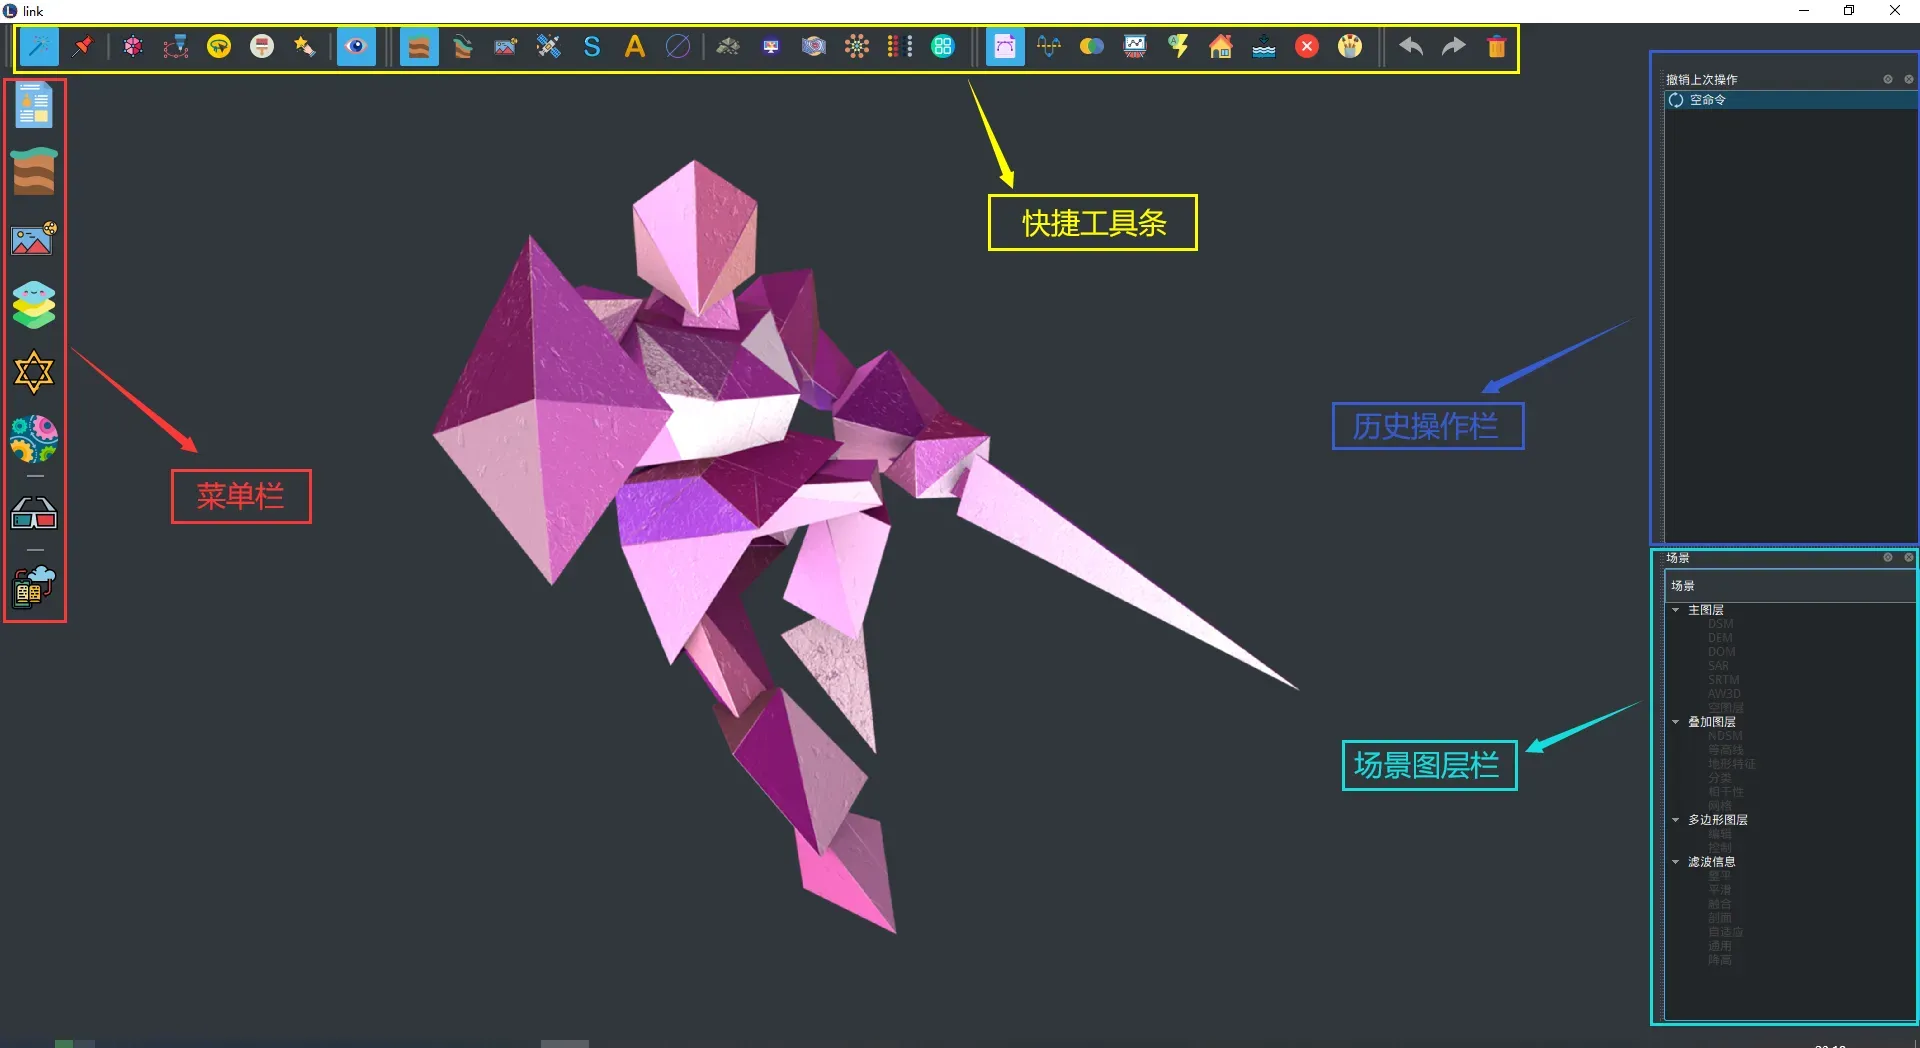Select the orange letter A tool
Image resolution: width=1920 pixels, height=1048 pixels.
coord(634,47)
